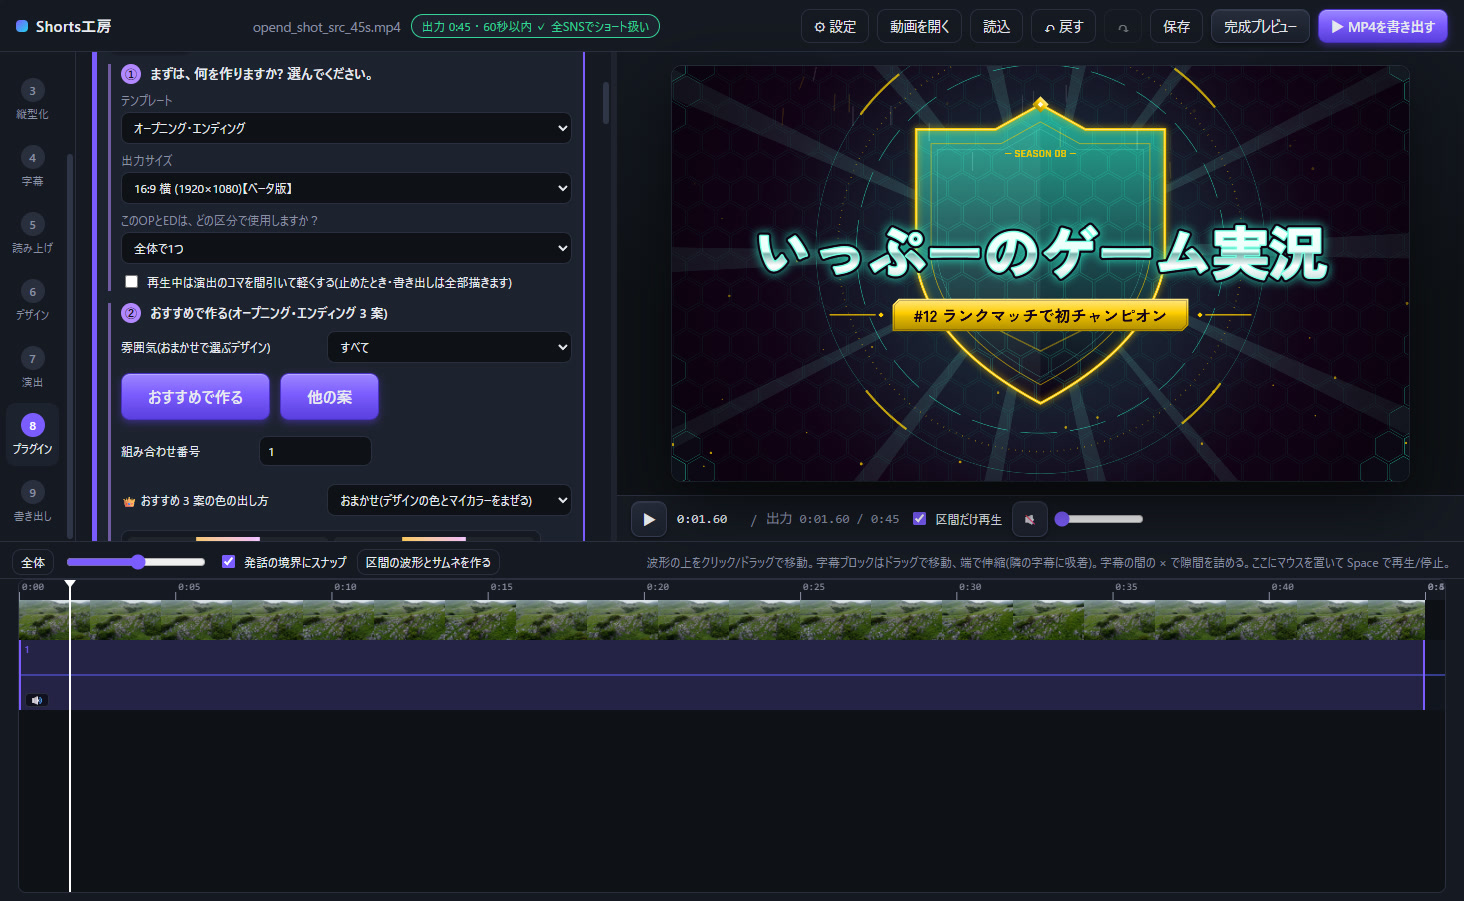The width and height of the screenshot is (1464, 901).
Task: Select step 8 プラグイン sidebar item
Action: [32, 435]
